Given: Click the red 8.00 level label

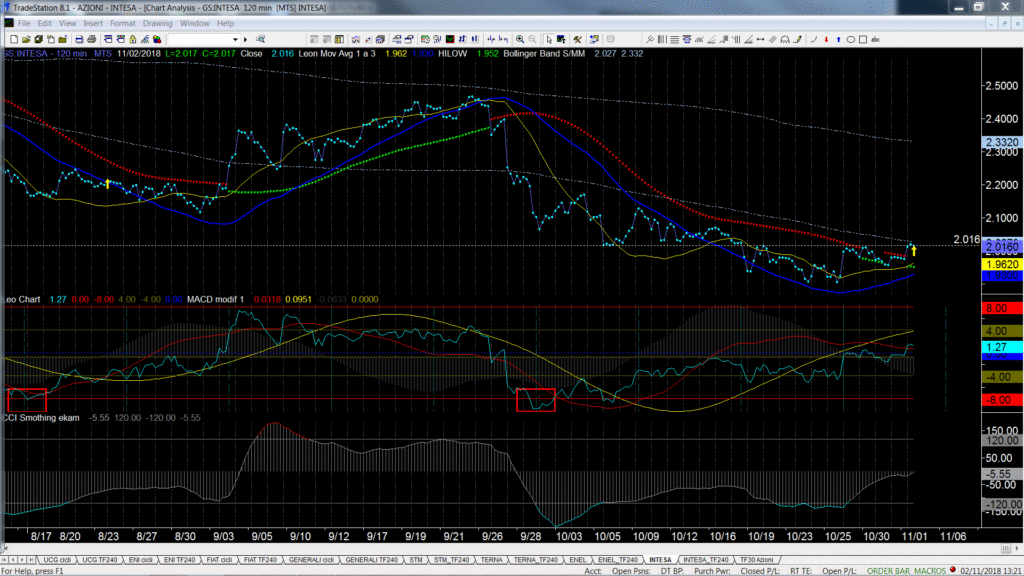Looking at the screenshot, I should point(1002,308).
